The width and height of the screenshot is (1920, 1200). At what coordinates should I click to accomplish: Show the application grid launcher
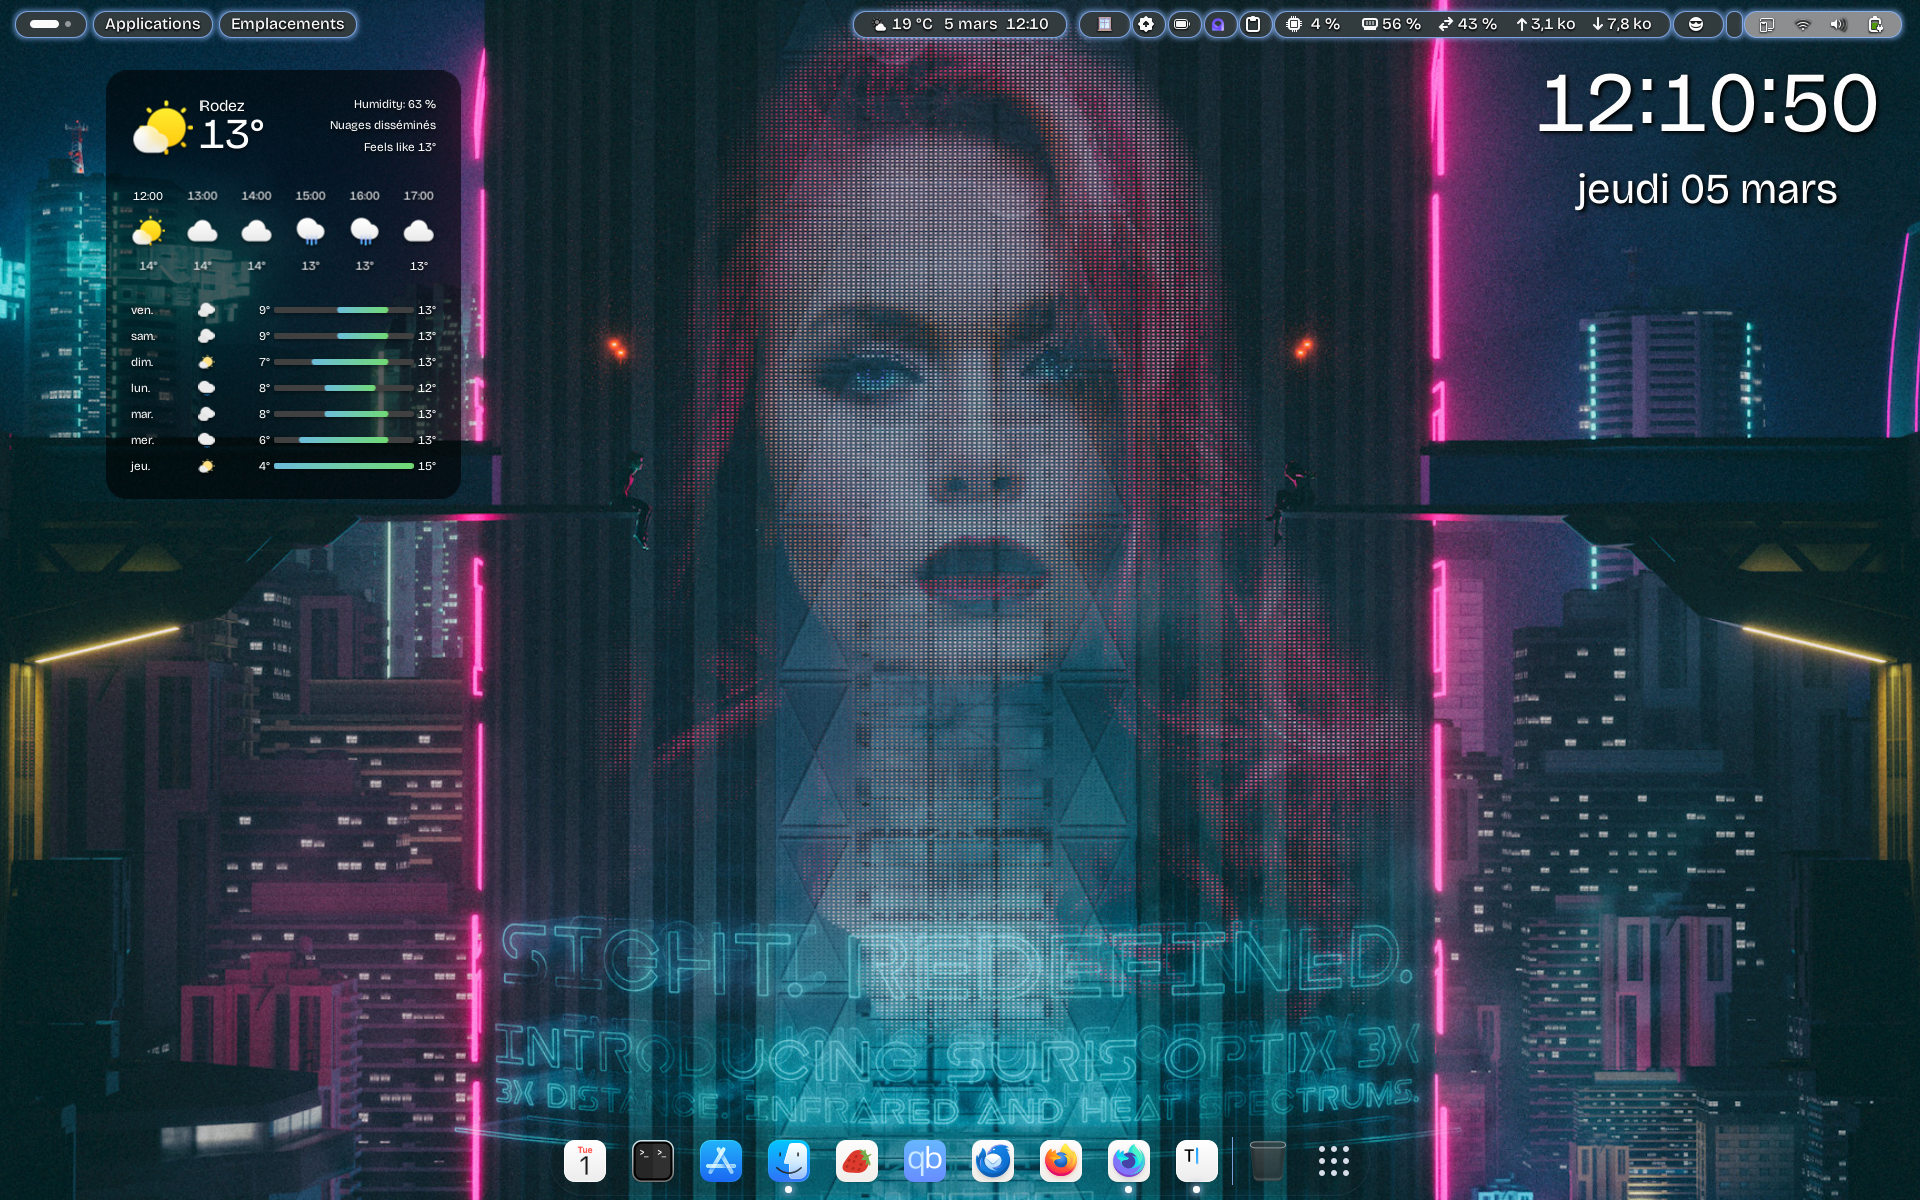click(x=1334, y=1161)
